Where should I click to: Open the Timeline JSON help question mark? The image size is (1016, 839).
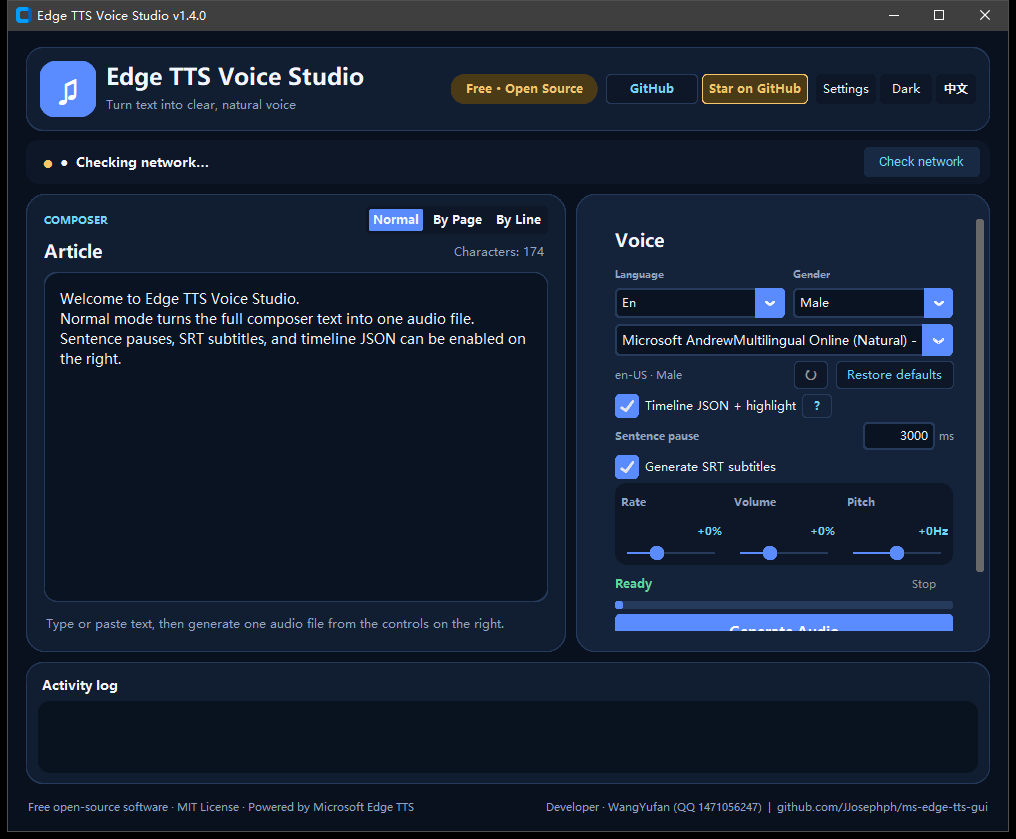[x=816, y=406]
